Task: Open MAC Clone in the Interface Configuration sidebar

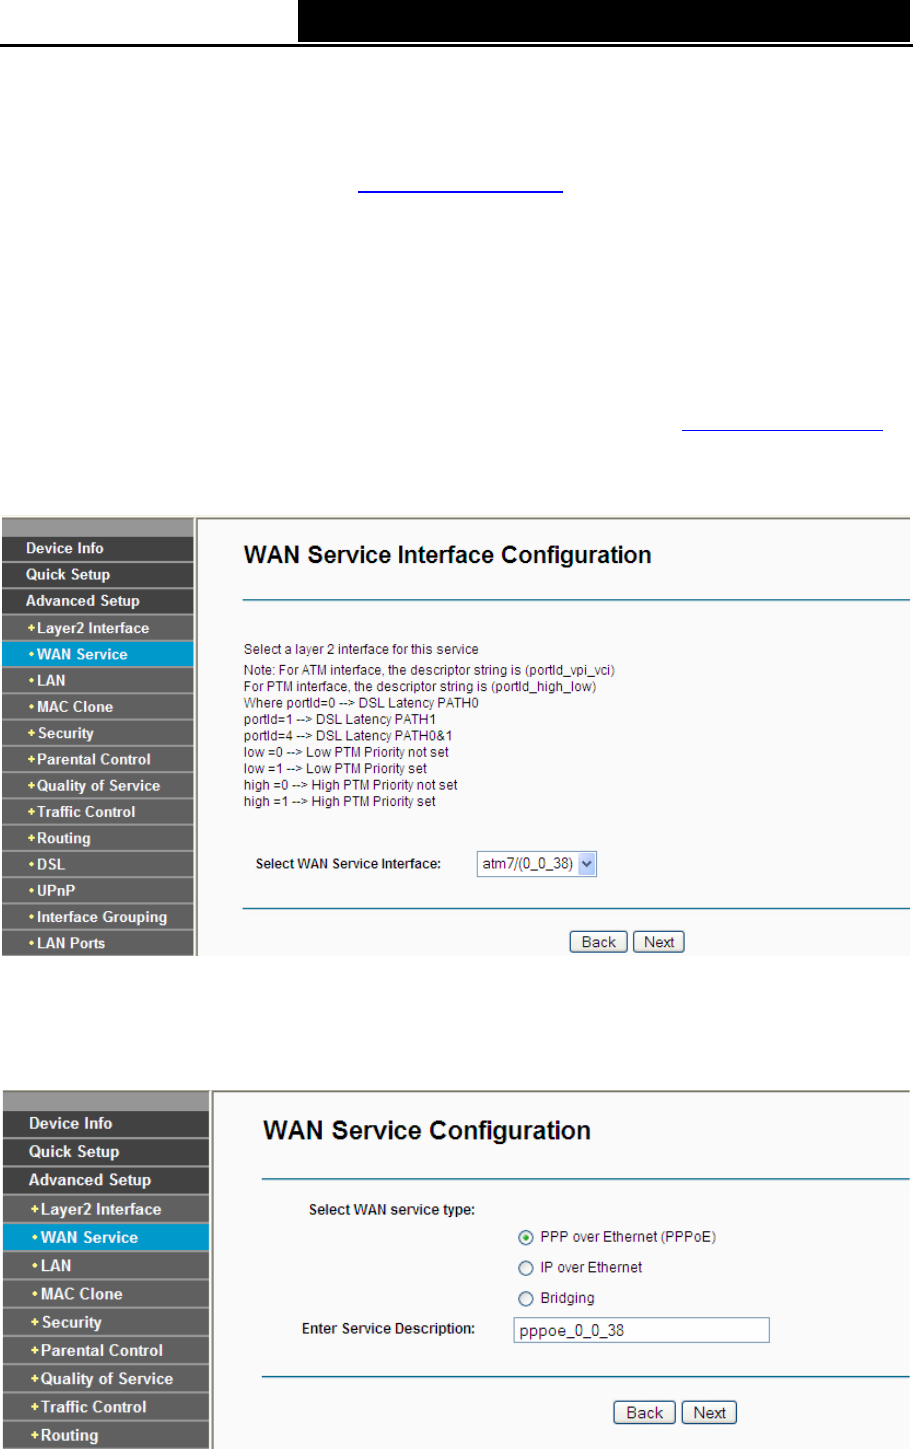Action: click(97, 707)
